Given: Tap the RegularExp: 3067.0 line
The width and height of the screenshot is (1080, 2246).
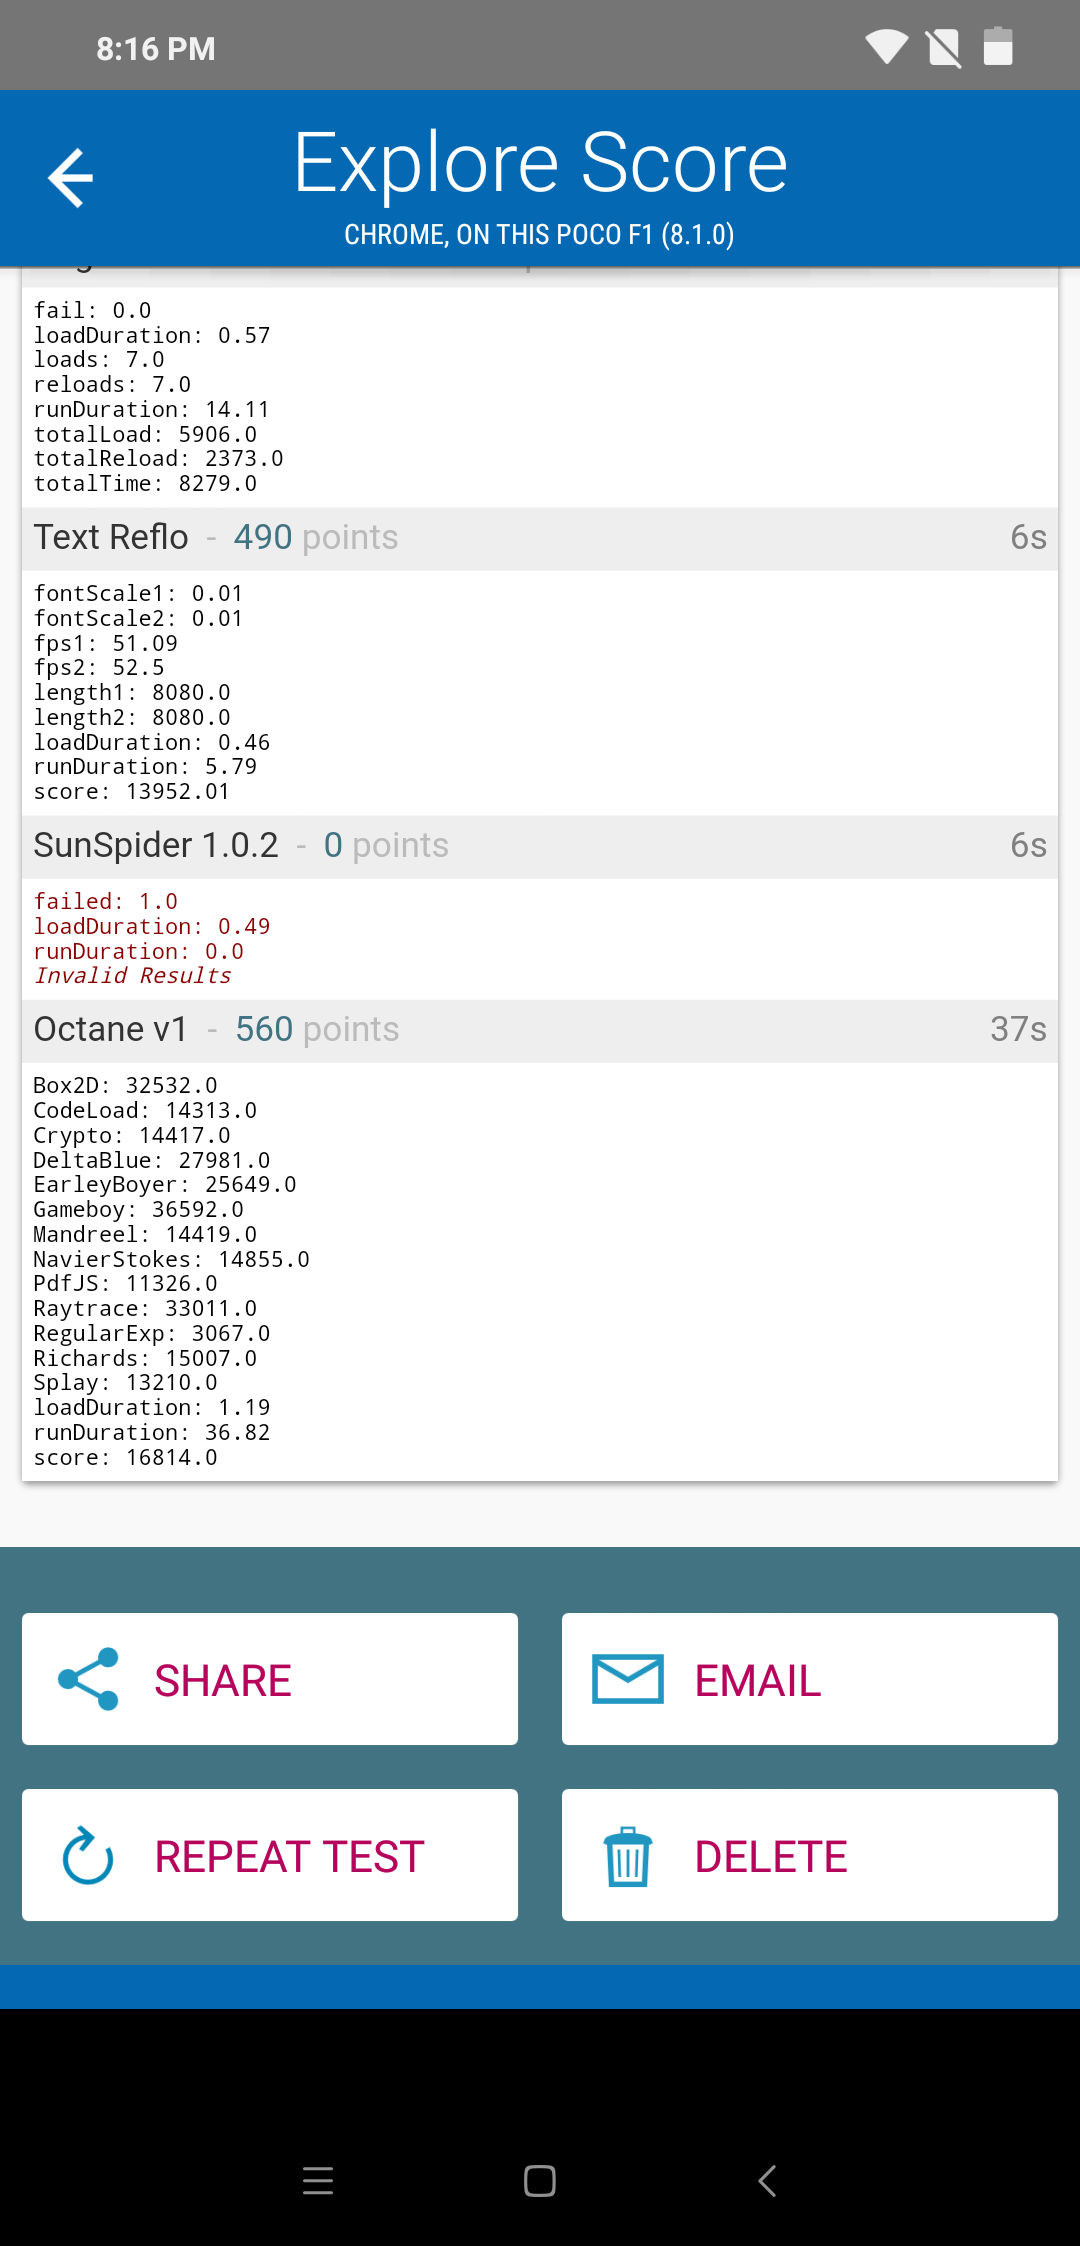Looking at the screenshot, I should [x=152, y=1334].
